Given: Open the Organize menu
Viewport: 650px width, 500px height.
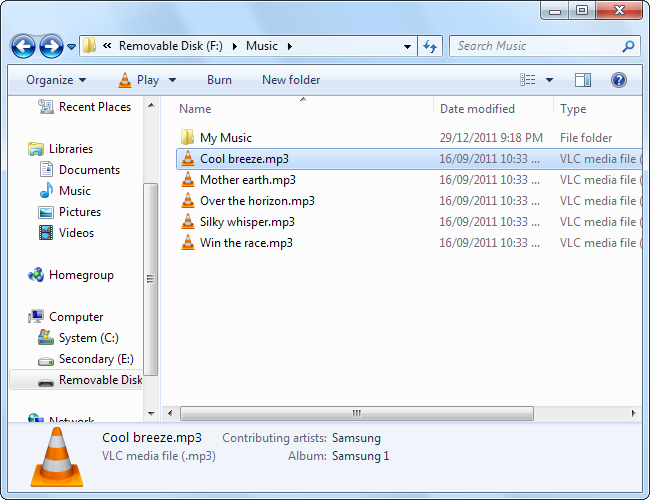Looking at the screenshot, I should [56, 80].
